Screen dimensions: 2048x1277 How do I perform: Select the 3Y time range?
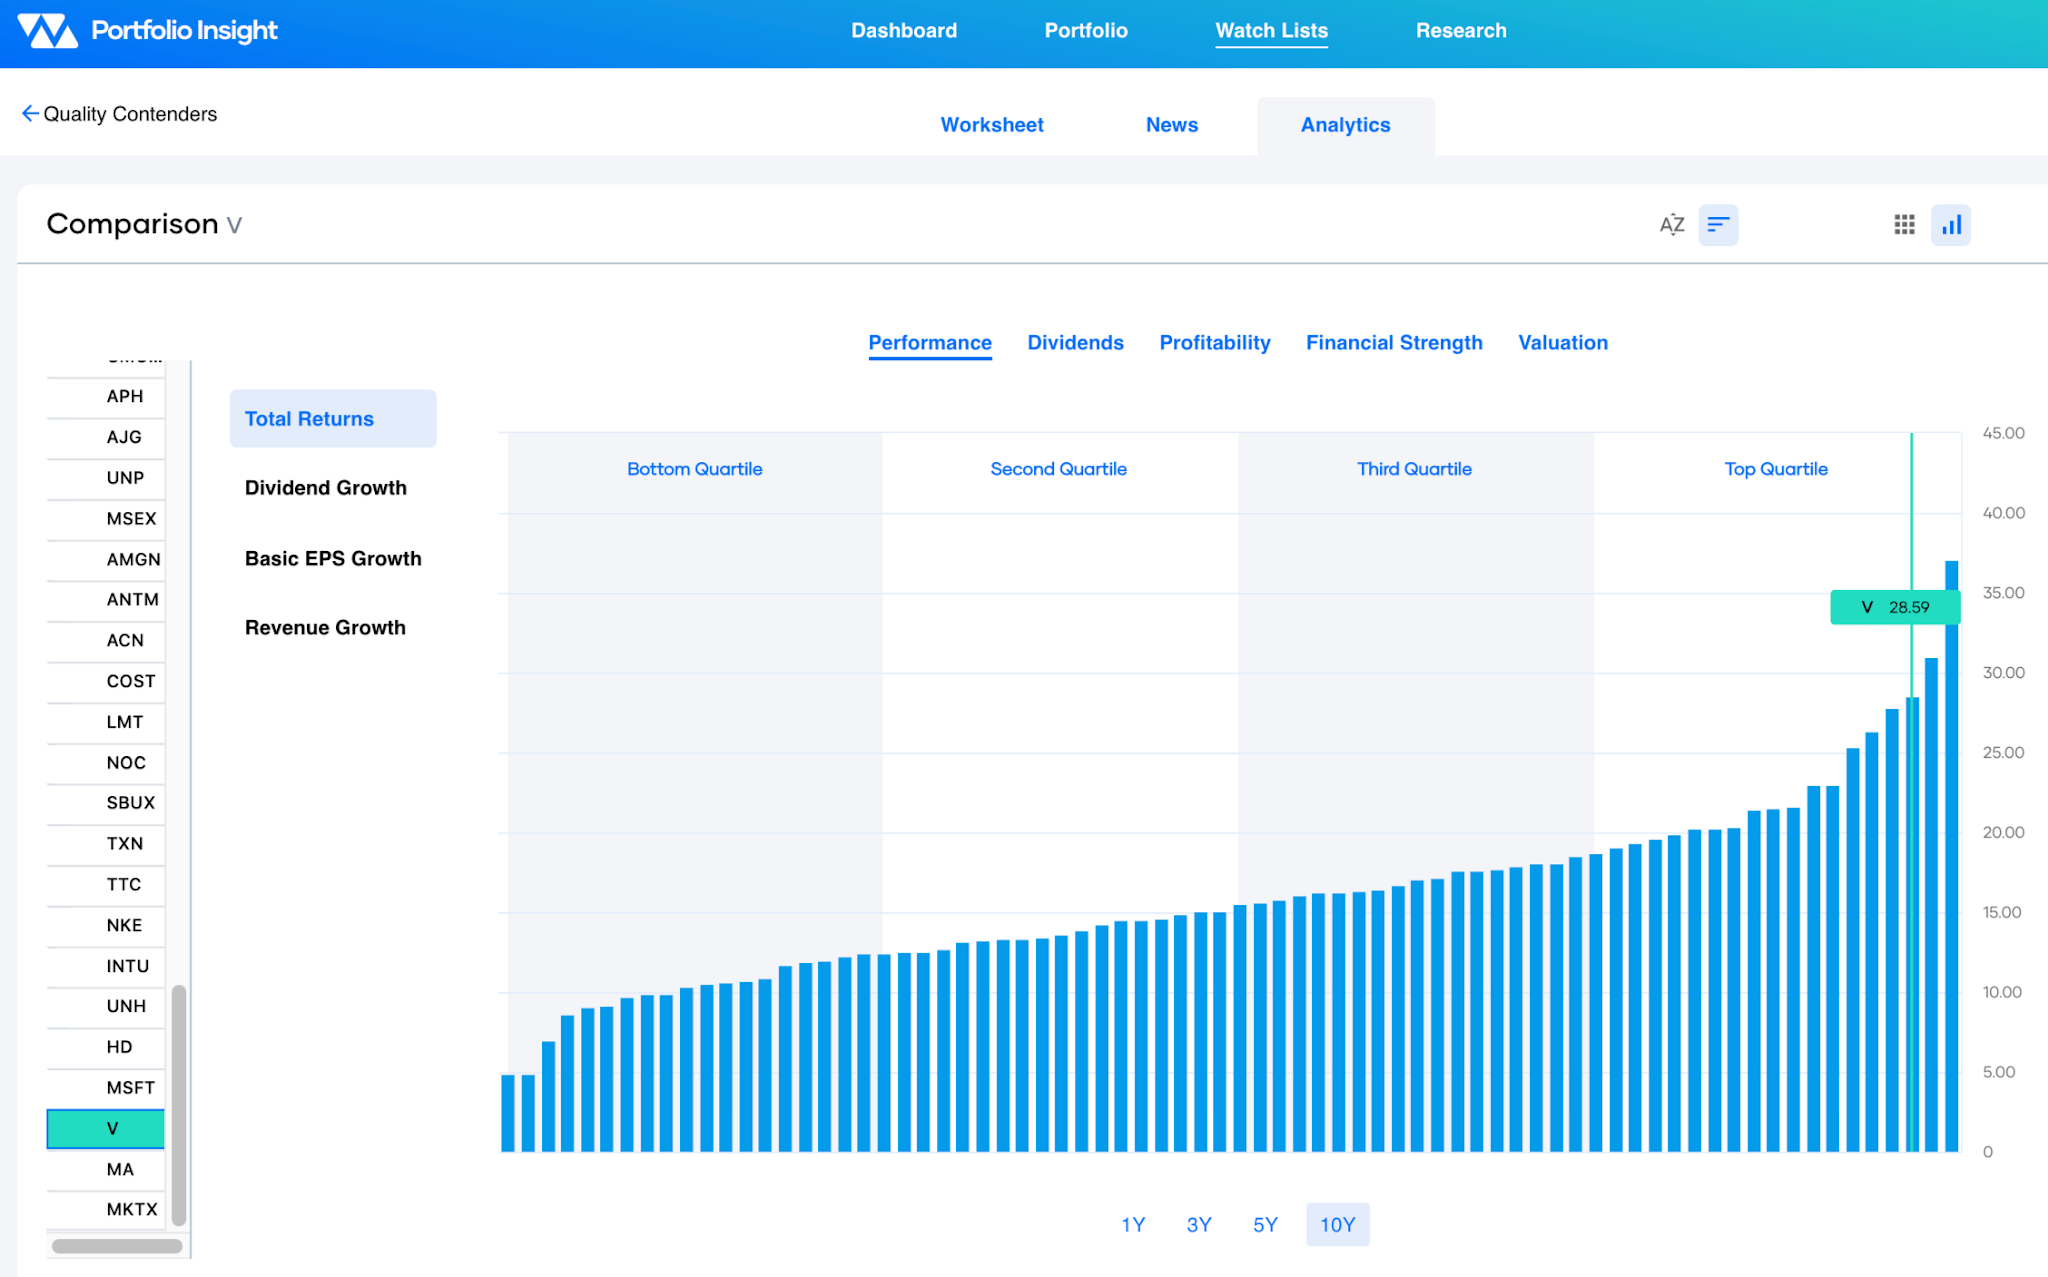1199,1225
